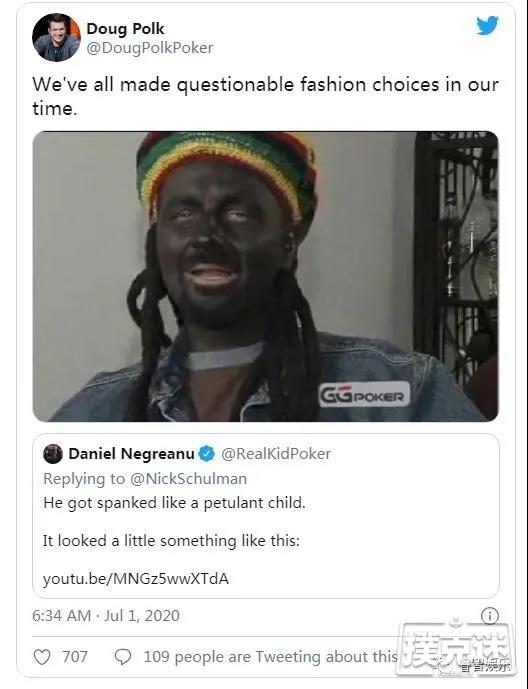Open the Daniel Negreanu name link
The height and width of the screenshot is (689, 528).
coord(131,453)
